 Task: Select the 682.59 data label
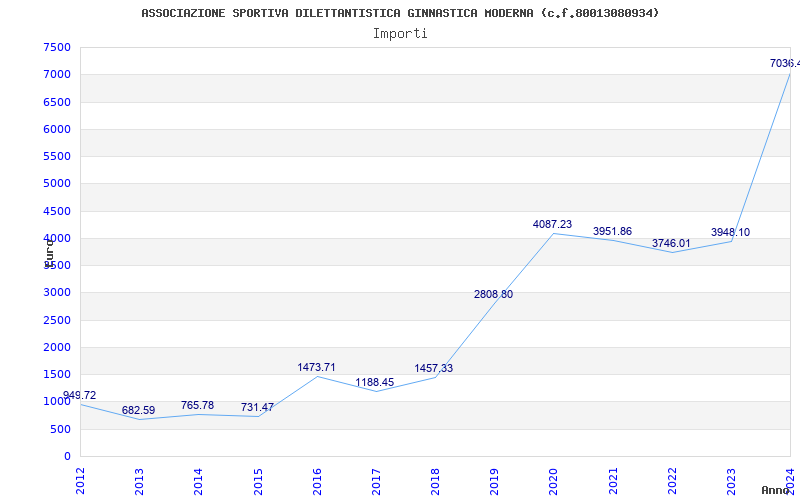click(138, 410)
